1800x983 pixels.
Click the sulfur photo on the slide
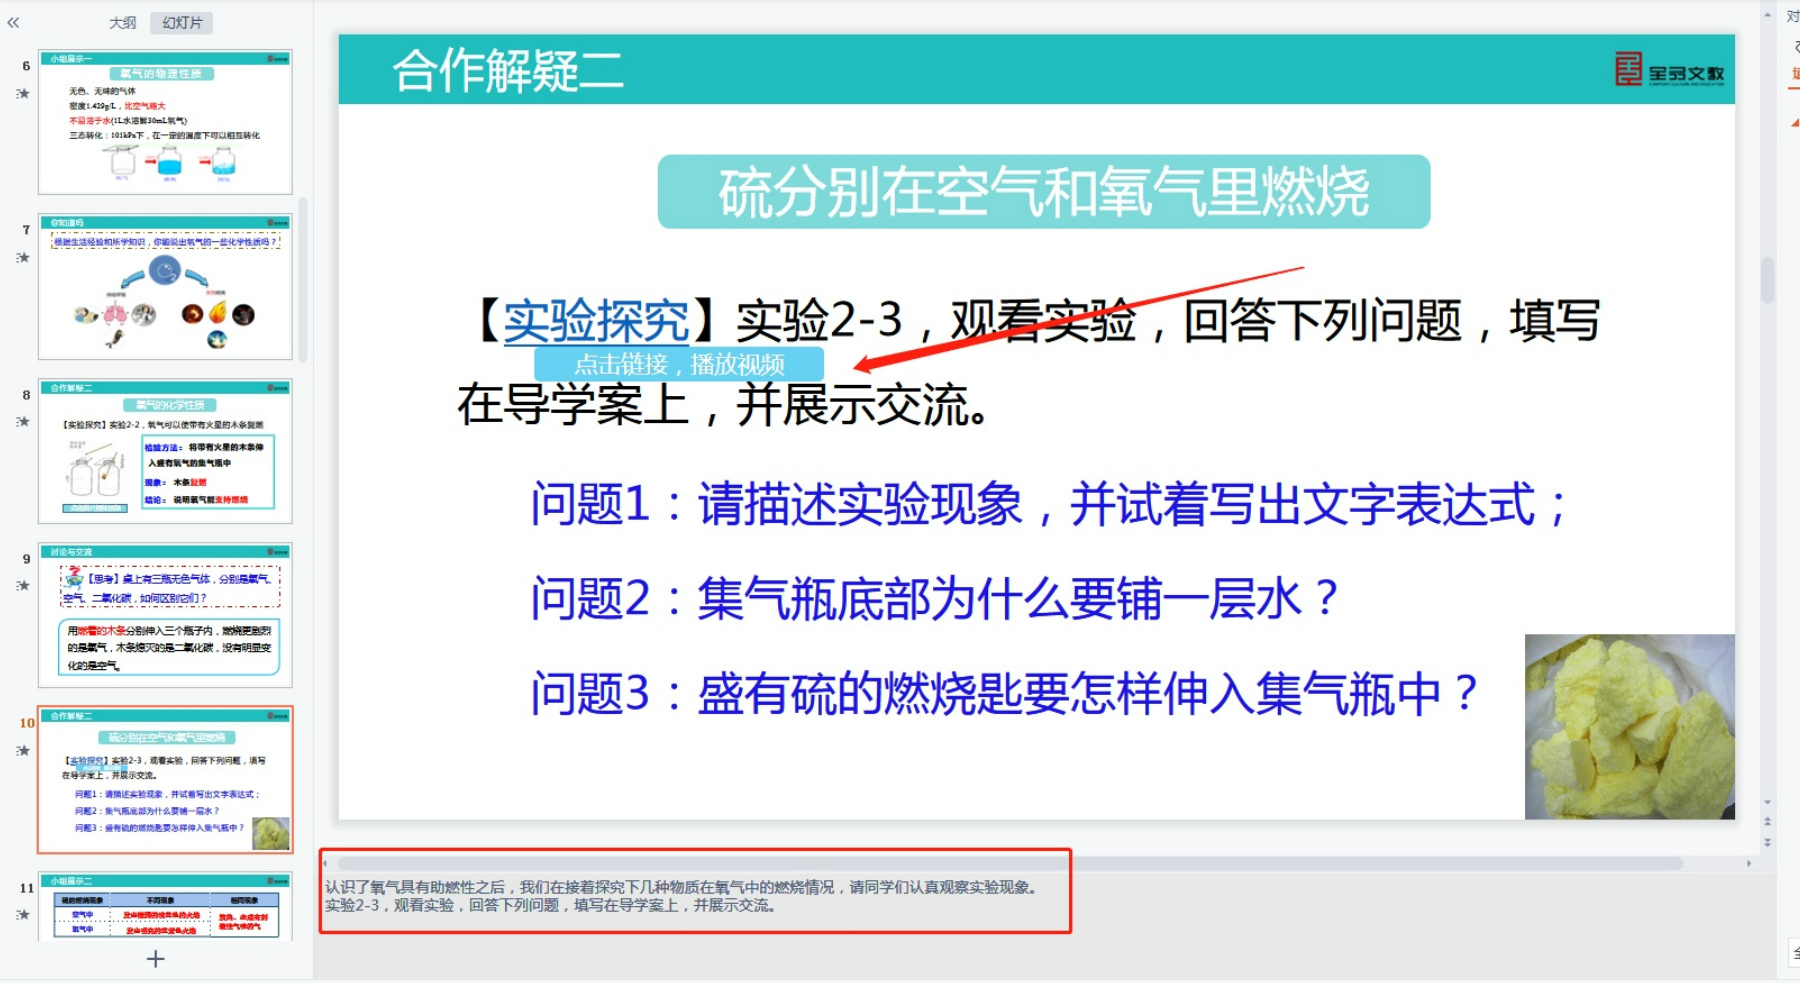click(x=1629, y=727)
